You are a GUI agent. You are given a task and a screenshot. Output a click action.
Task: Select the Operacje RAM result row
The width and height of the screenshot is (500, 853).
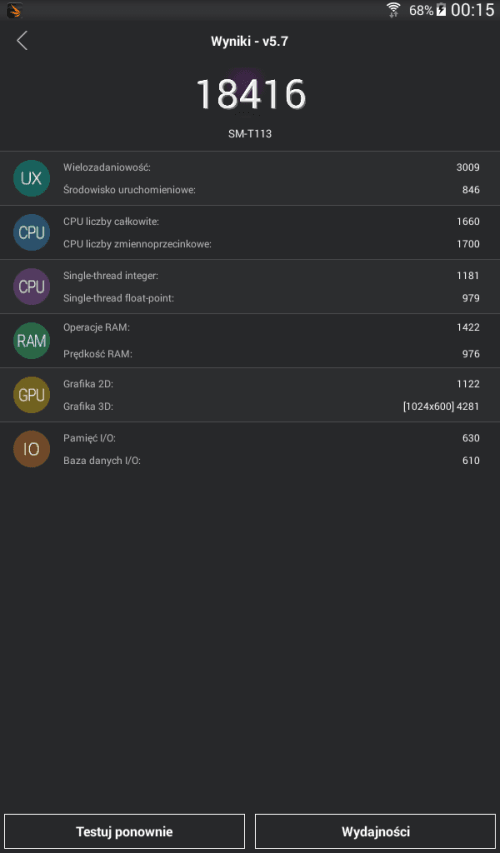271,327
